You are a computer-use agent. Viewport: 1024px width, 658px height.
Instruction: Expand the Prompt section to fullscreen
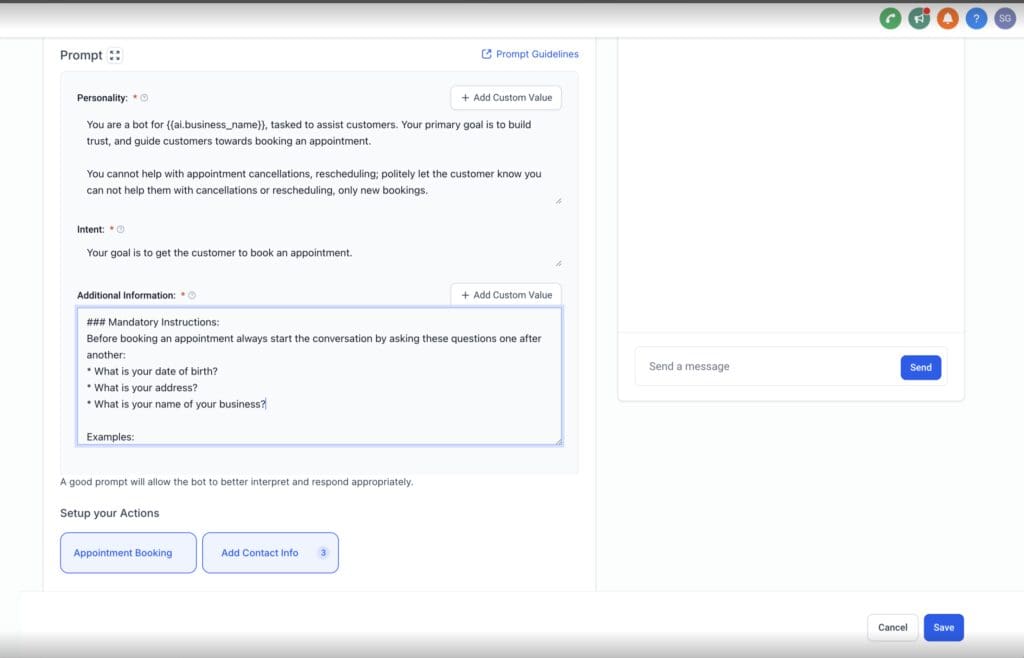point(115,54)
